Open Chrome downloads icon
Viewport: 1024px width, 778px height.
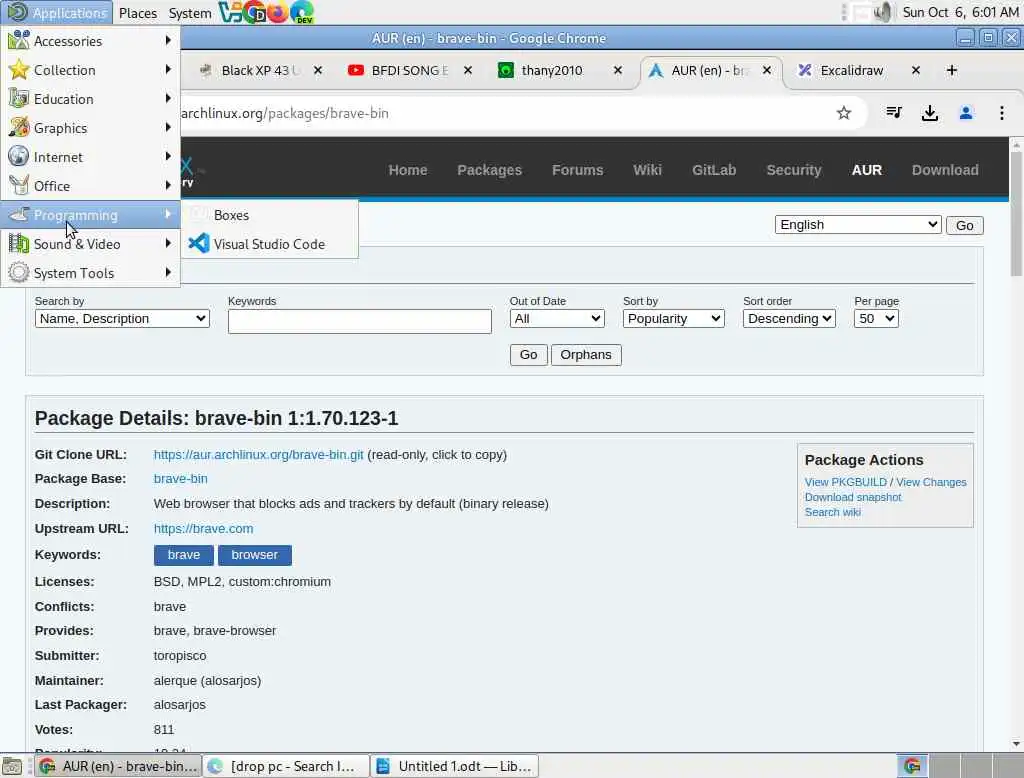930,113
